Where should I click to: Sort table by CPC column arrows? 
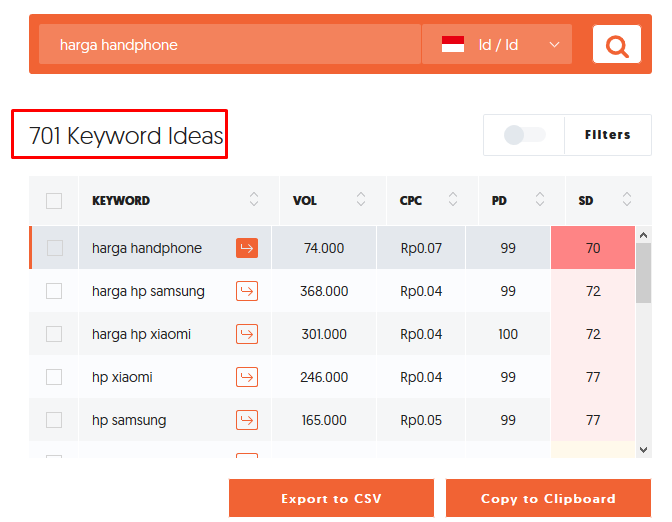(x=453, y=199)
